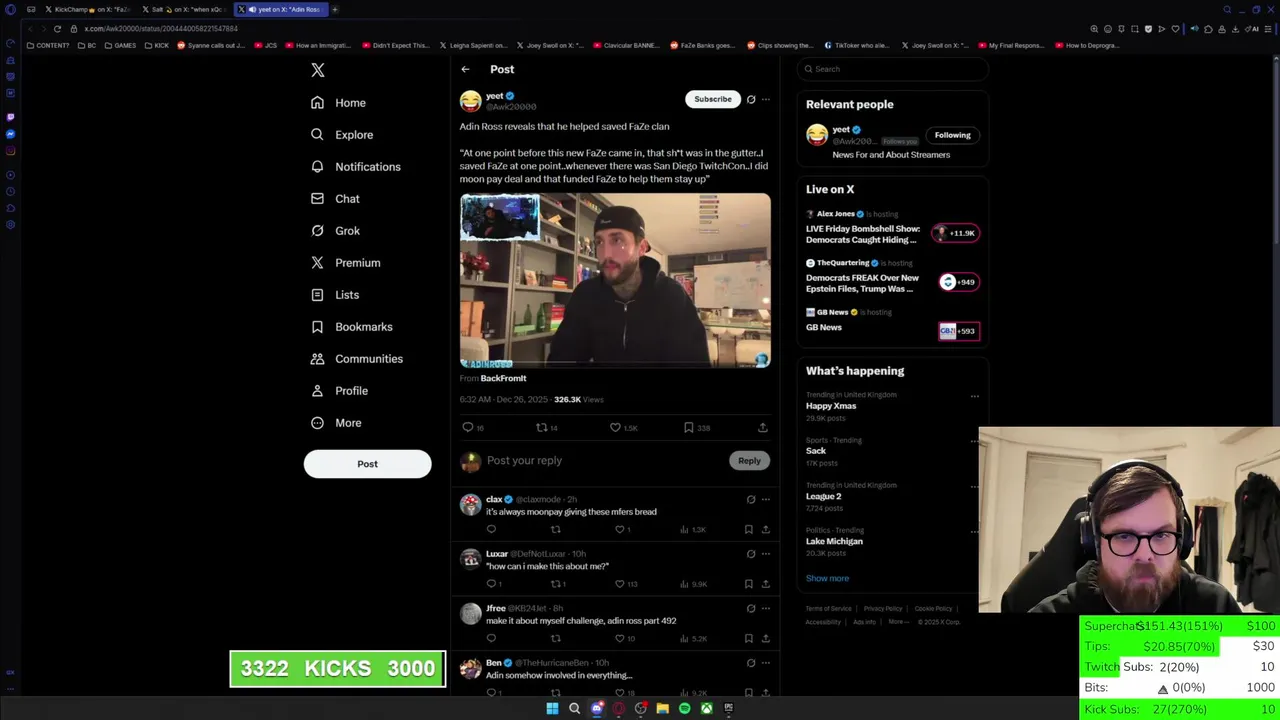Open clax's profile avatar
The height and width of the screenshot is (720, 1280).
click(470, 505)
